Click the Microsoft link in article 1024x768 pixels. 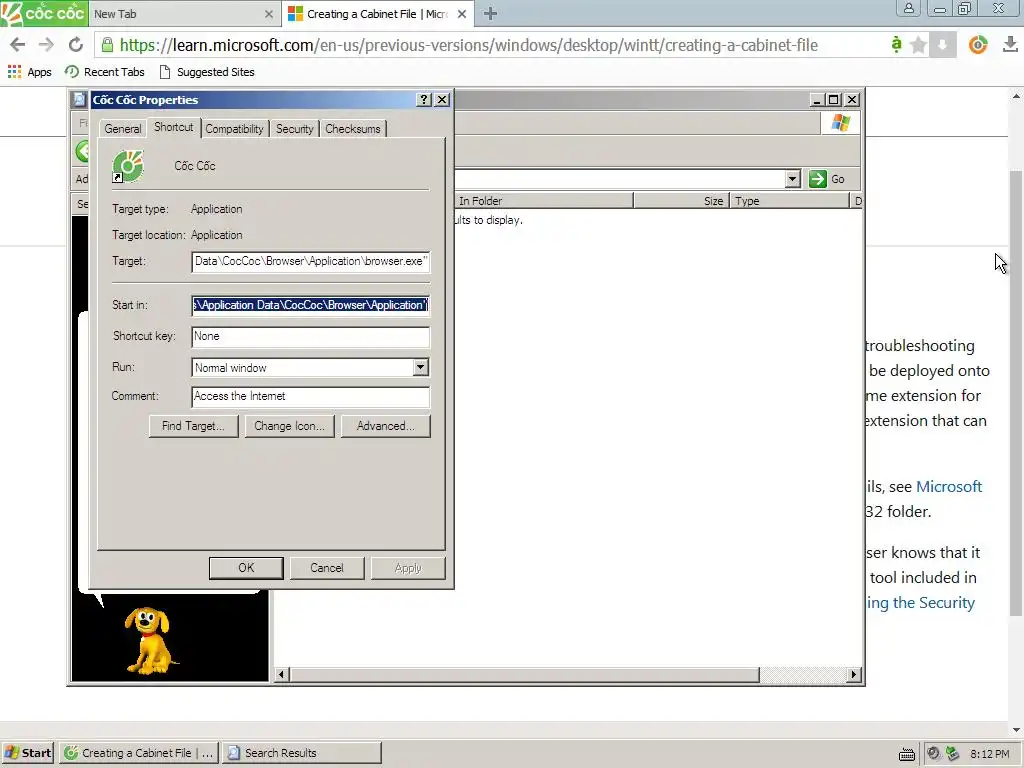click(x=949, y=487)
